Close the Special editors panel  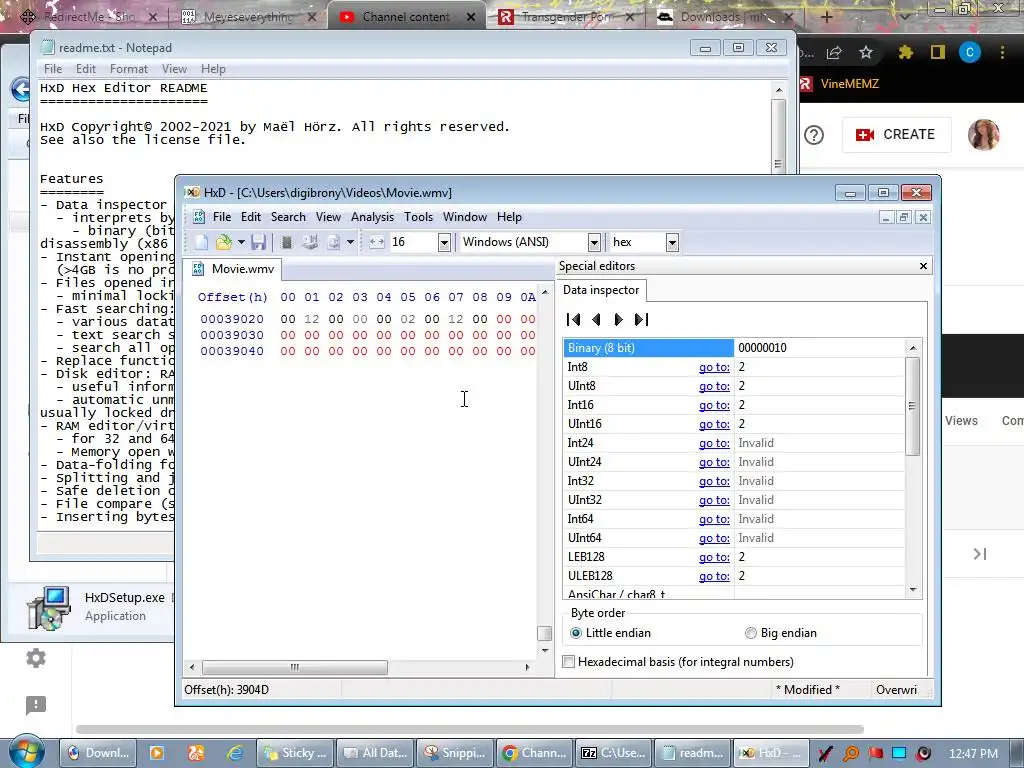coord(923,266)
